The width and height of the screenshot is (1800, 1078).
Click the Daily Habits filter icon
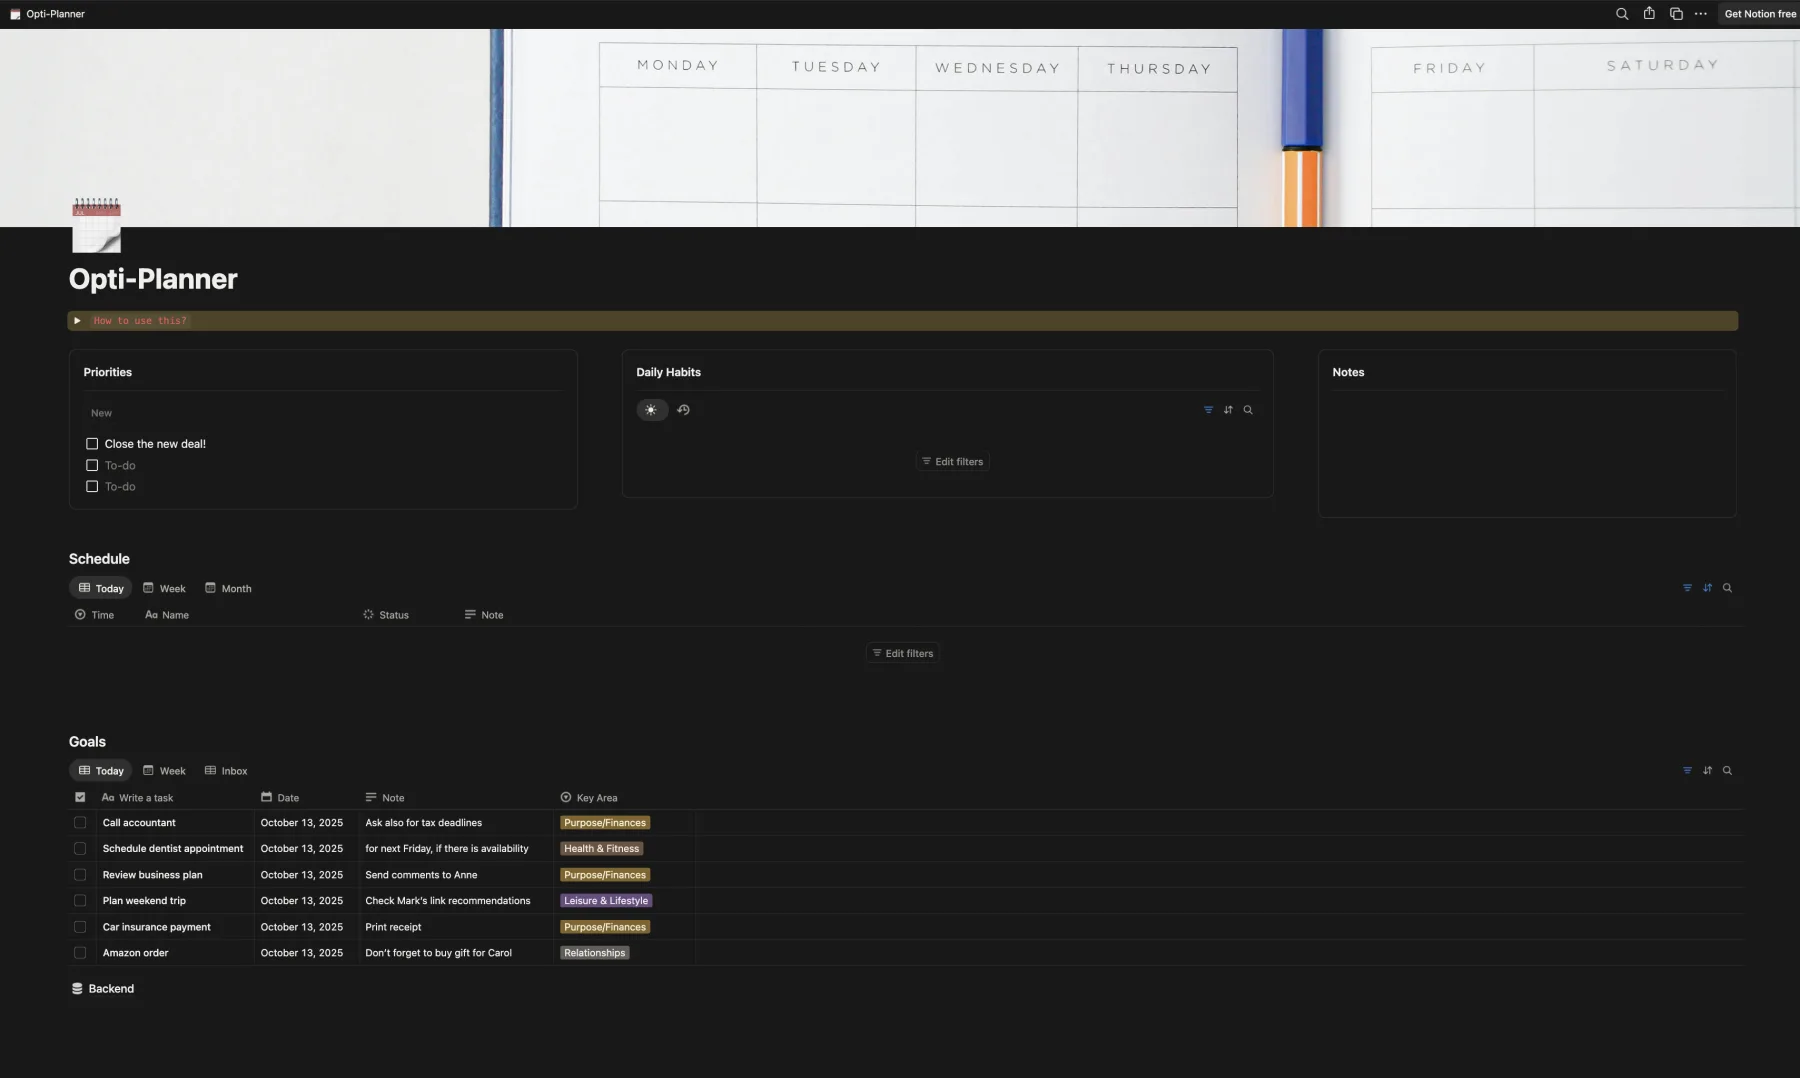click(1208, 410)
